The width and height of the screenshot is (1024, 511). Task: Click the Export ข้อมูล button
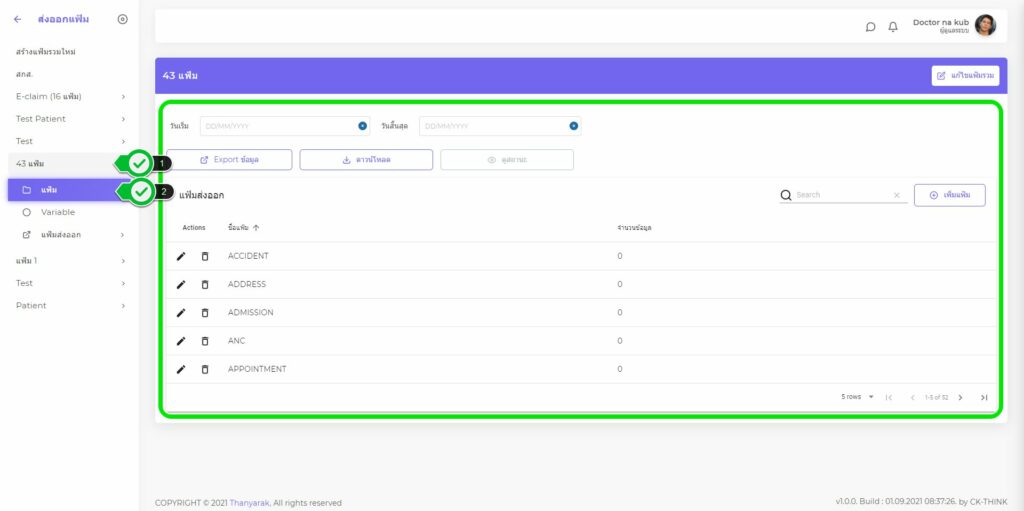pyautogui.click(x=229, y=160)
